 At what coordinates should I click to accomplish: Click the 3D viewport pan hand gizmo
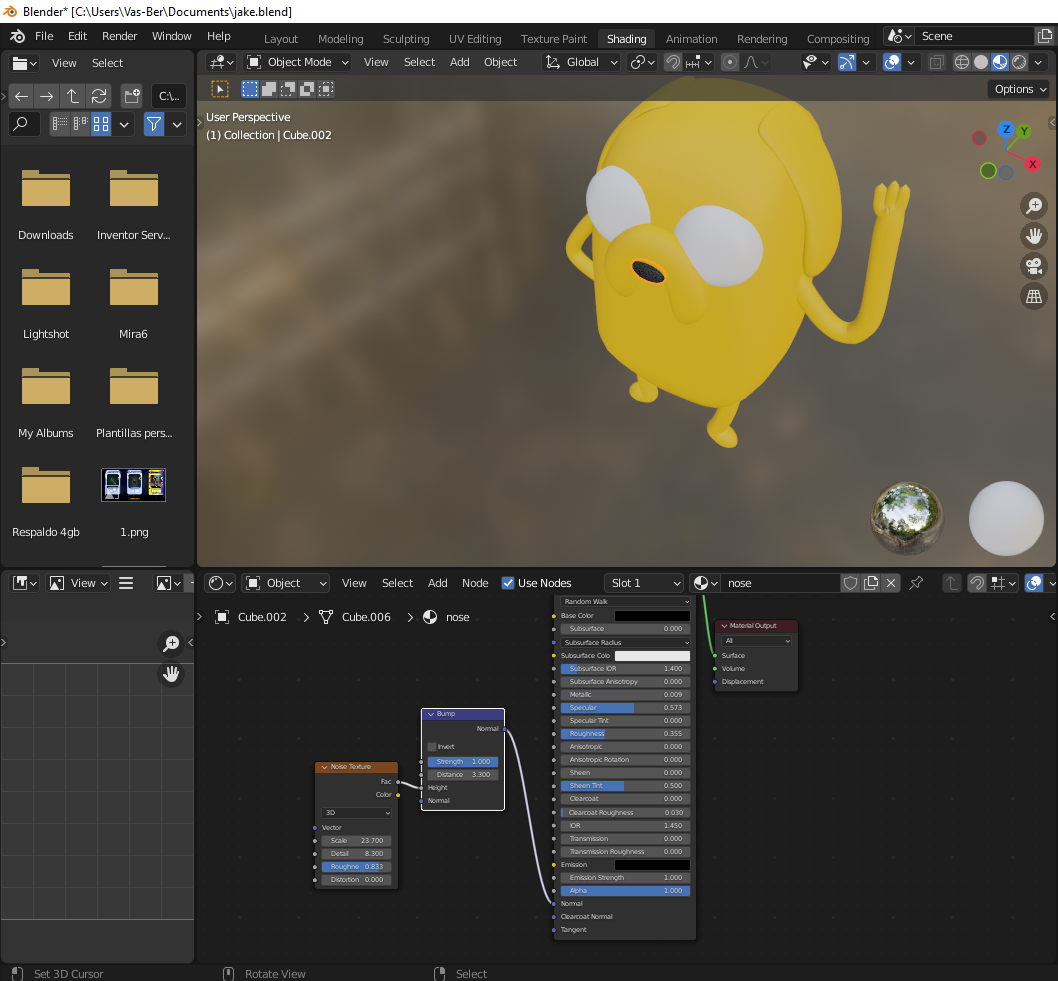1034,236
